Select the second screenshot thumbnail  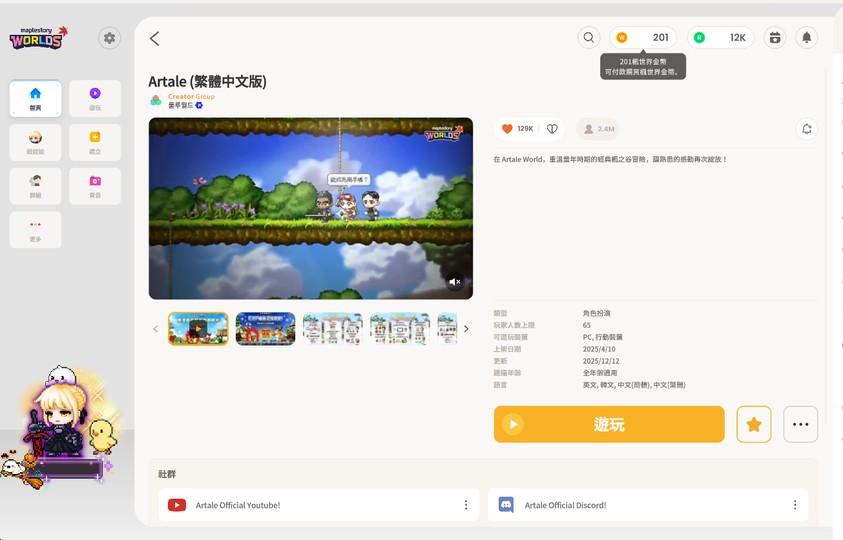coord(265,329)
